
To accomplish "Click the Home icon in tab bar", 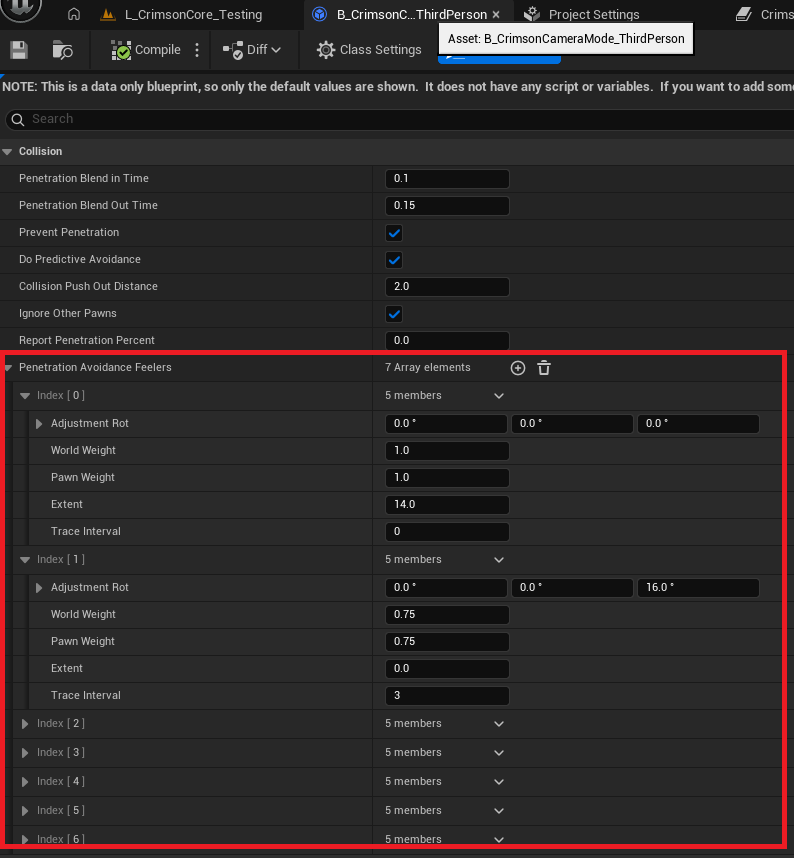I will tap(73, 14).
